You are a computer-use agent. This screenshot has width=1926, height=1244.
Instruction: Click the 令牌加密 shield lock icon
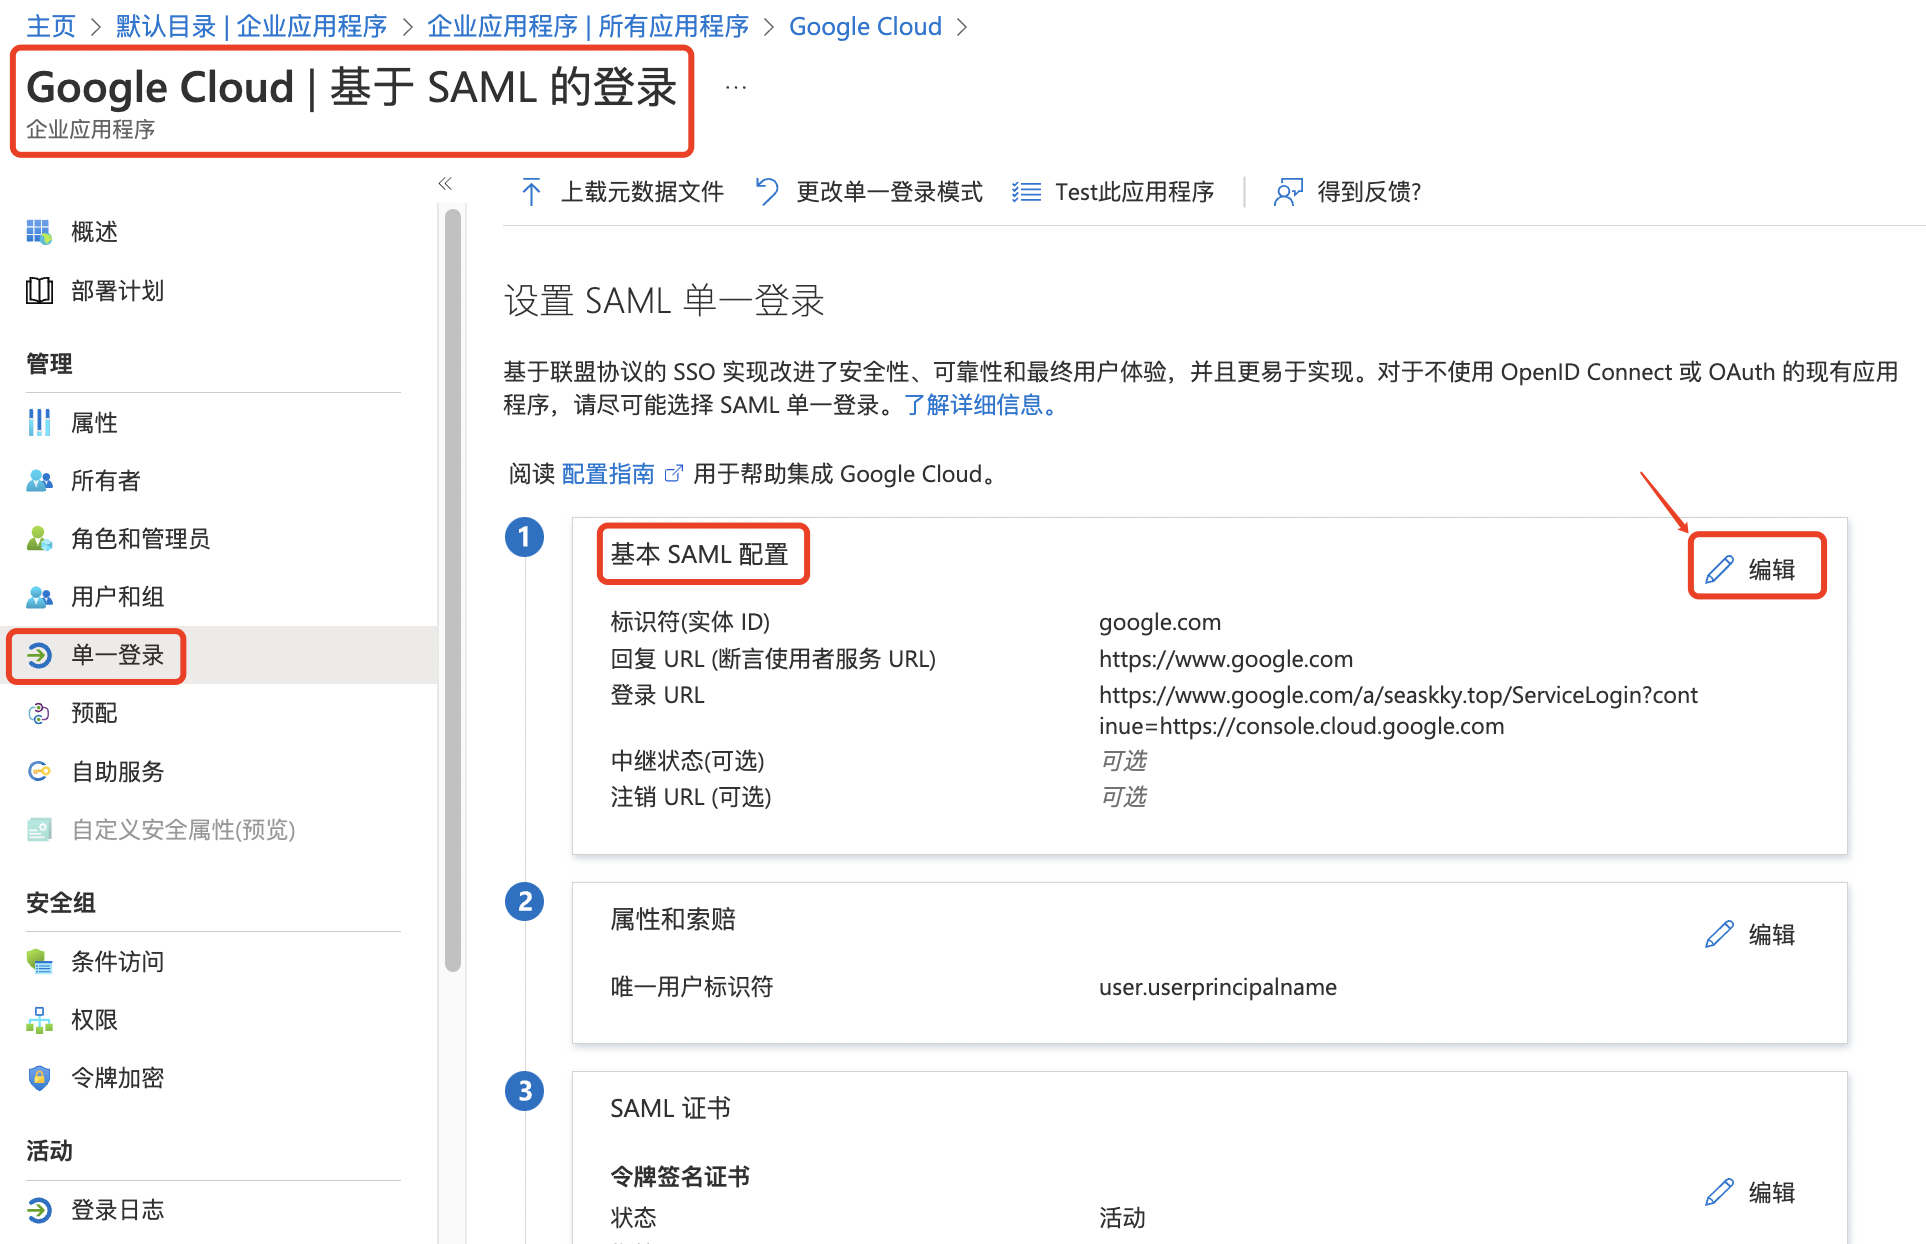pyautogui.click(x=39, y=1078)
